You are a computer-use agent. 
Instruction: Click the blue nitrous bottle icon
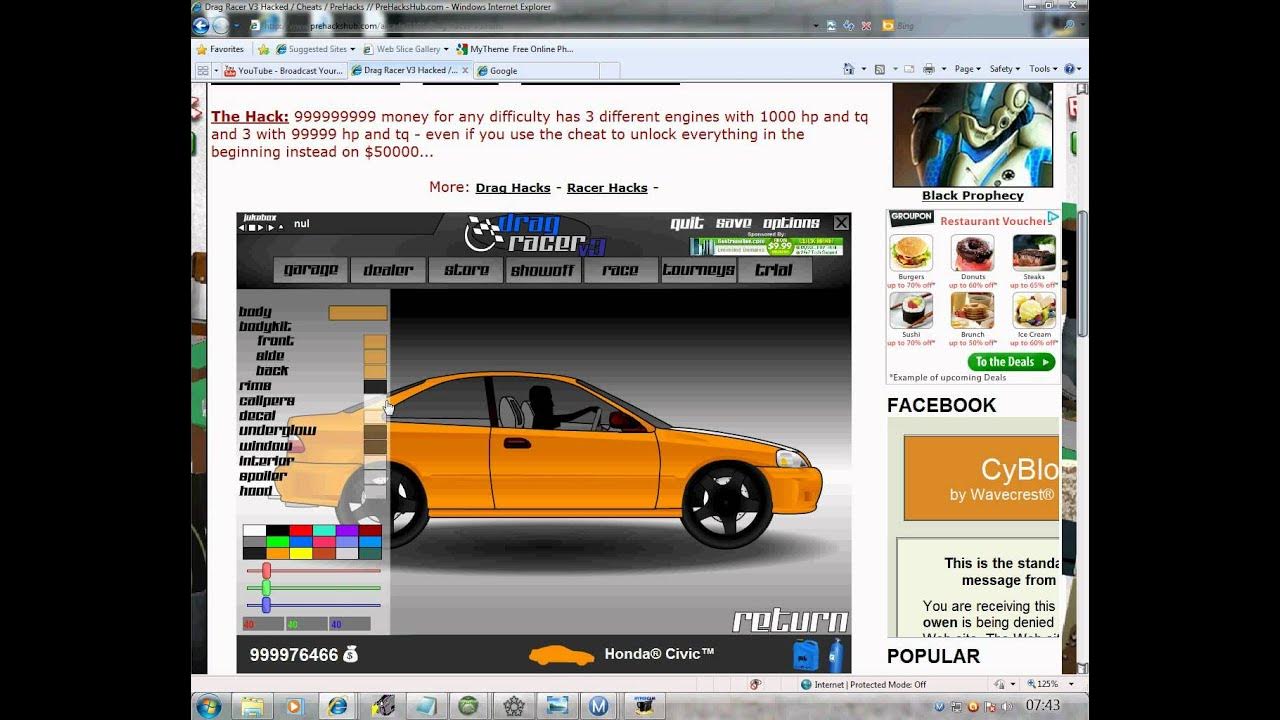pos(835,654)
